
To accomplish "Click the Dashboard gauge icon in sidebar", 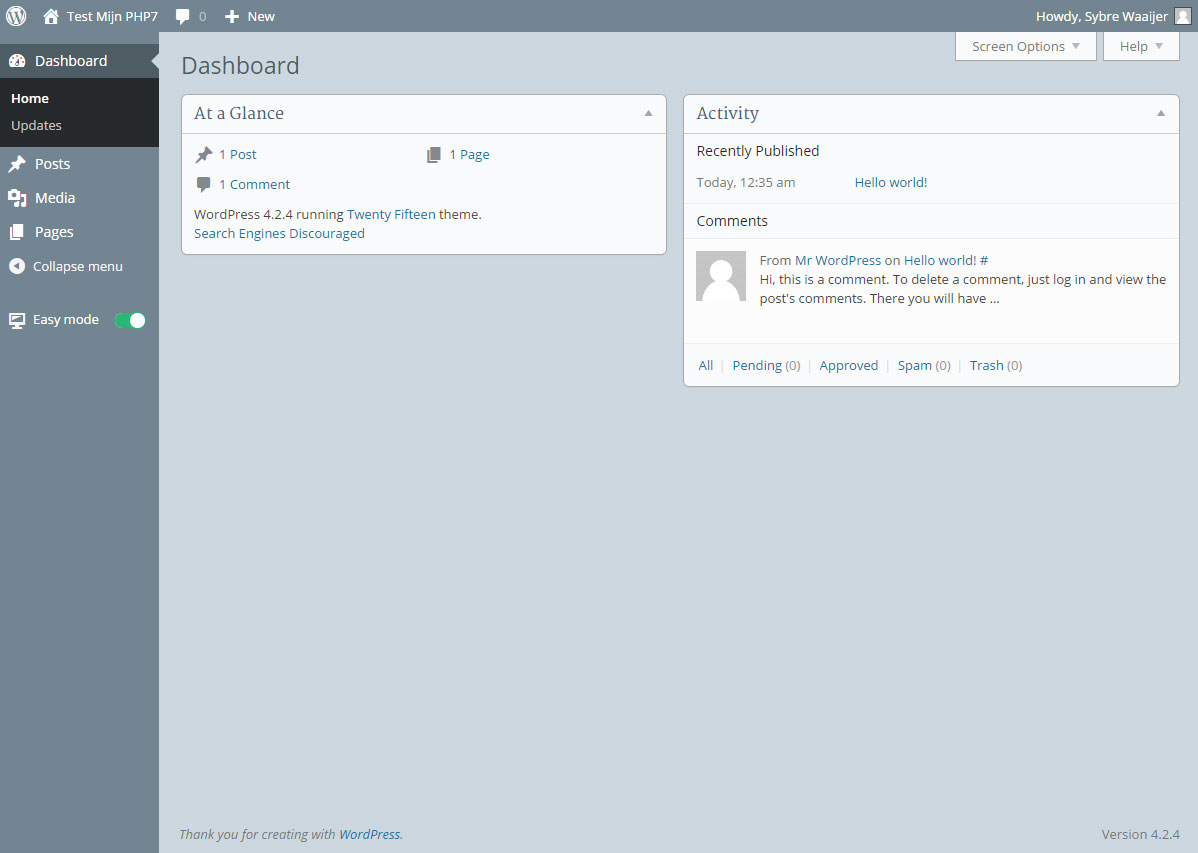I will coord(17,61).
